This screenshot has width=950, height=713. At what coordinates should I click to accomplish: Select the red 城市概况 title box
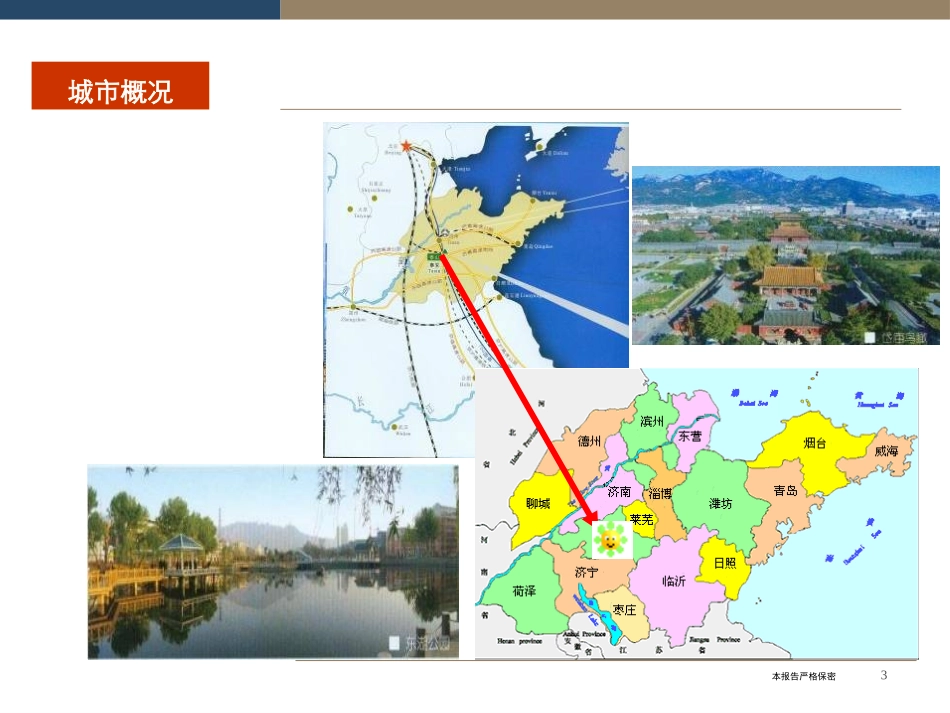click(x=120, y=86)
